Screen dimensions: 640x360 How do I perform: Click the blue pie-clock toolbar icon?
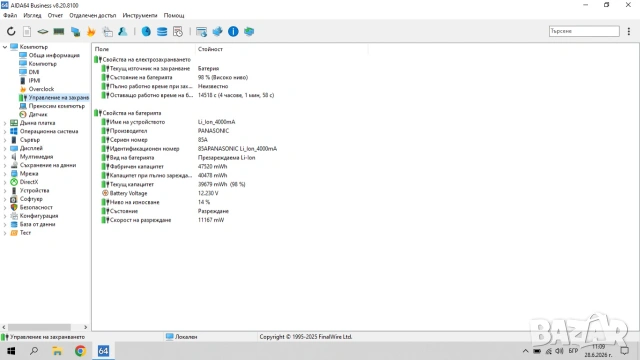click(146, 31)
